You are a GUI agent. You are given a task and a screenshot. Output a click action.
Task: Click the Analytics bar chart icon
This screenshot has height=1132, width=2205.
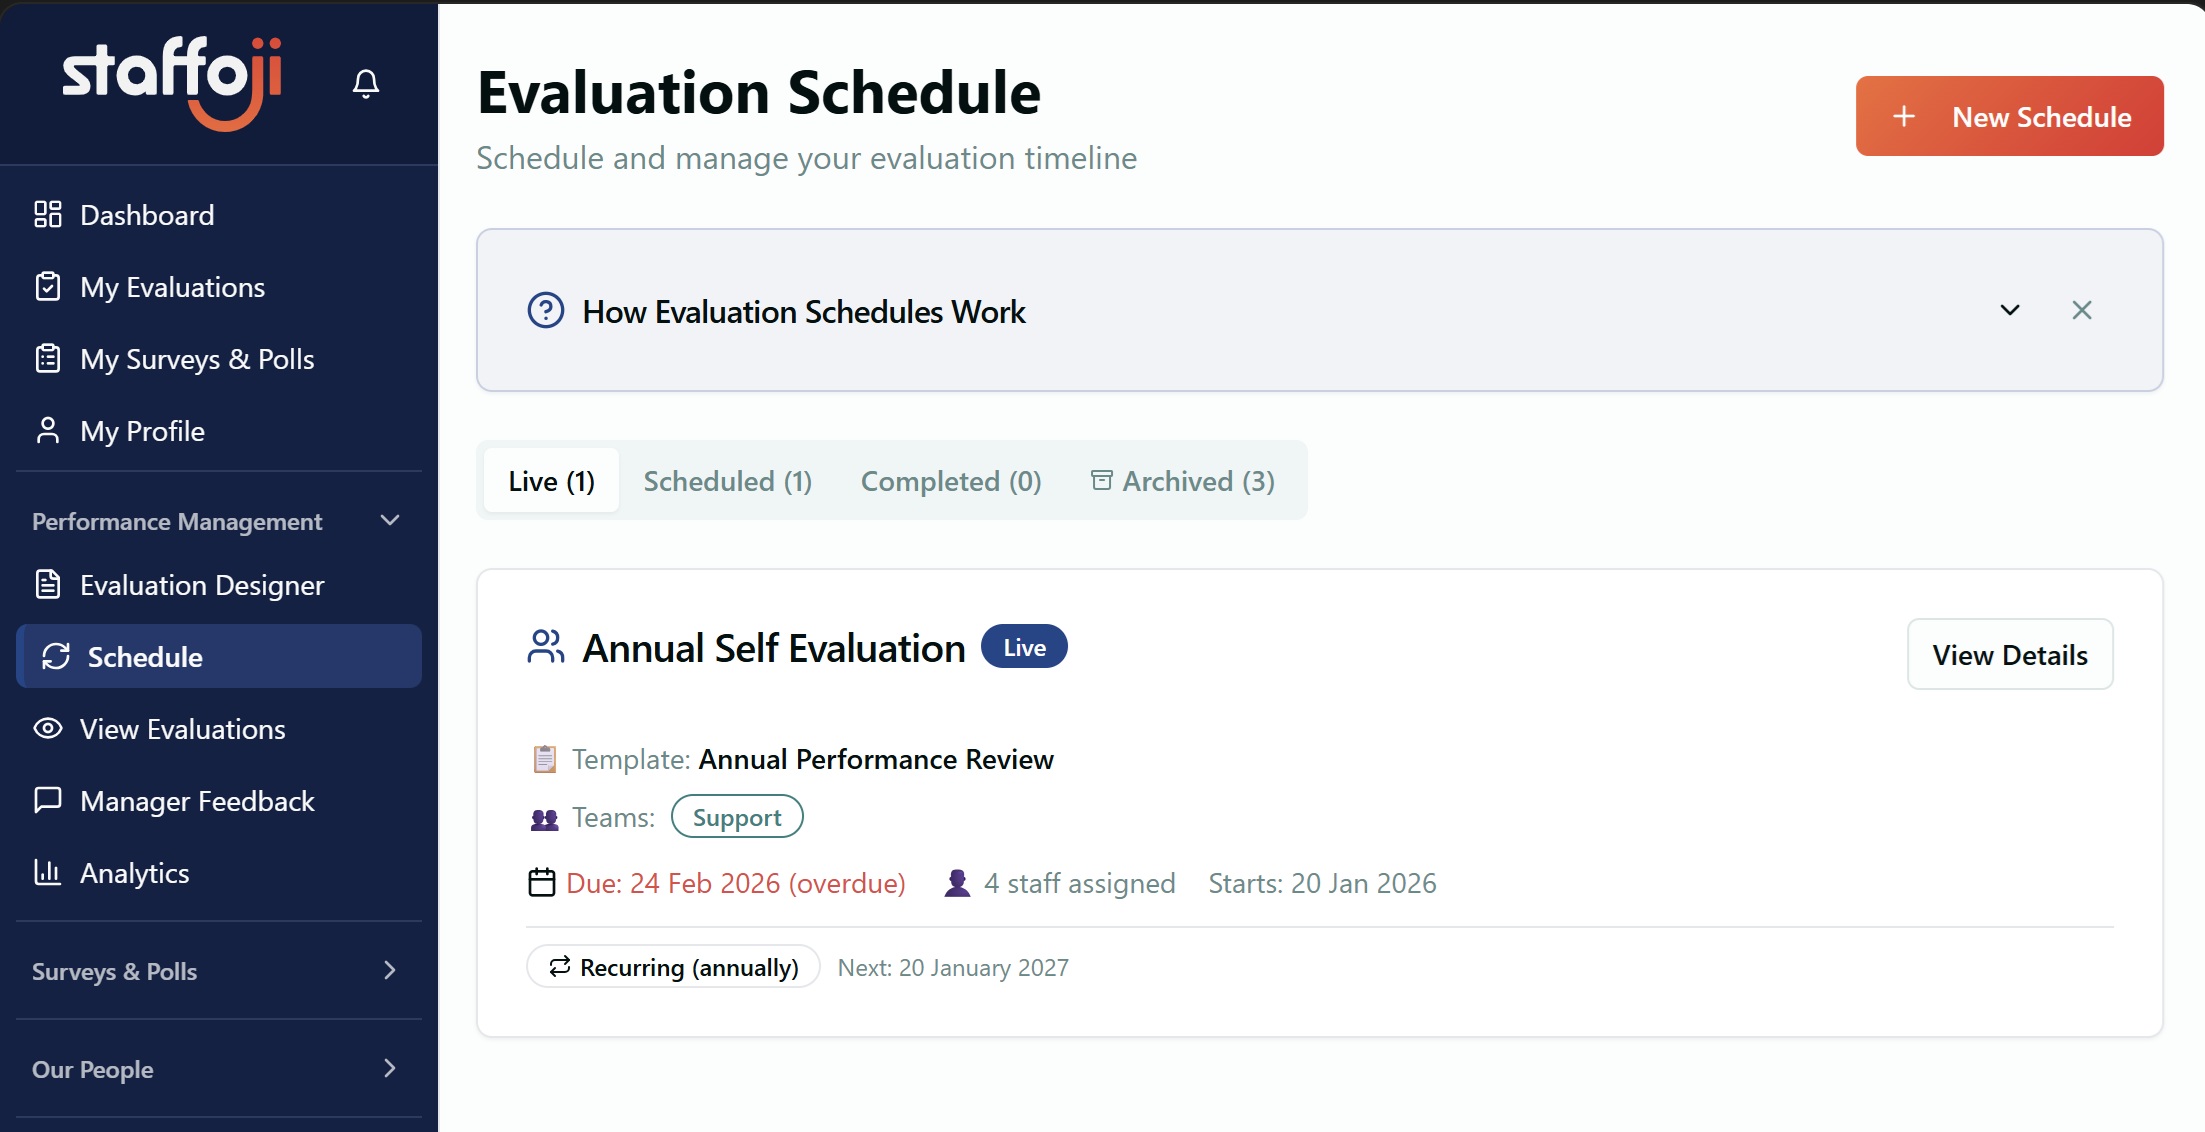coord(48,872)
